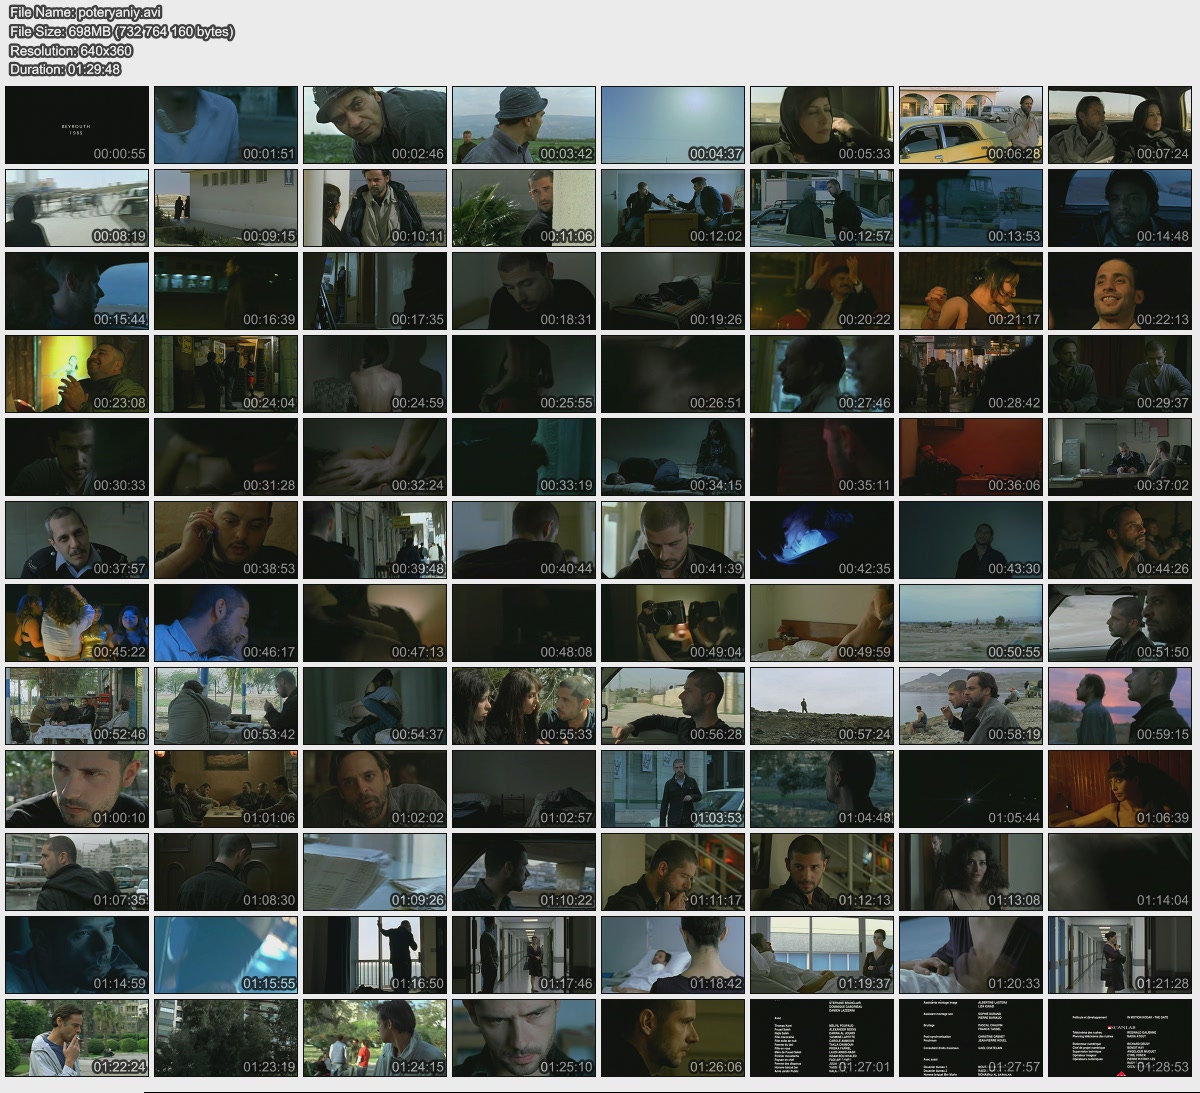
Task: Open the sunset frame at 00:59:15
Action: tap(1120, 706)
